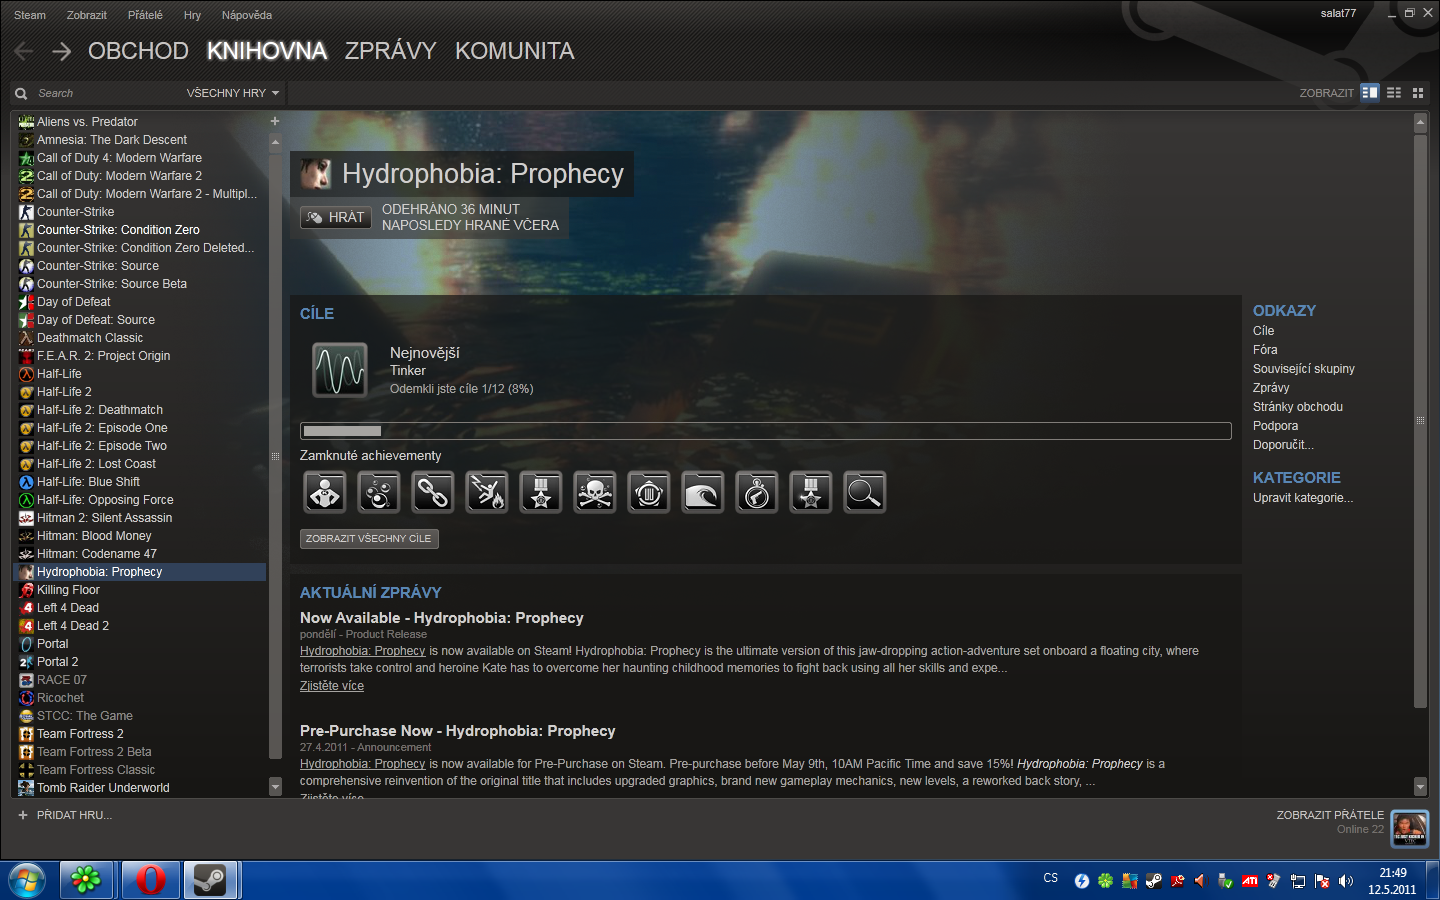Click the wave achievement icon
1440x900 pixels.
click(703, 493)
